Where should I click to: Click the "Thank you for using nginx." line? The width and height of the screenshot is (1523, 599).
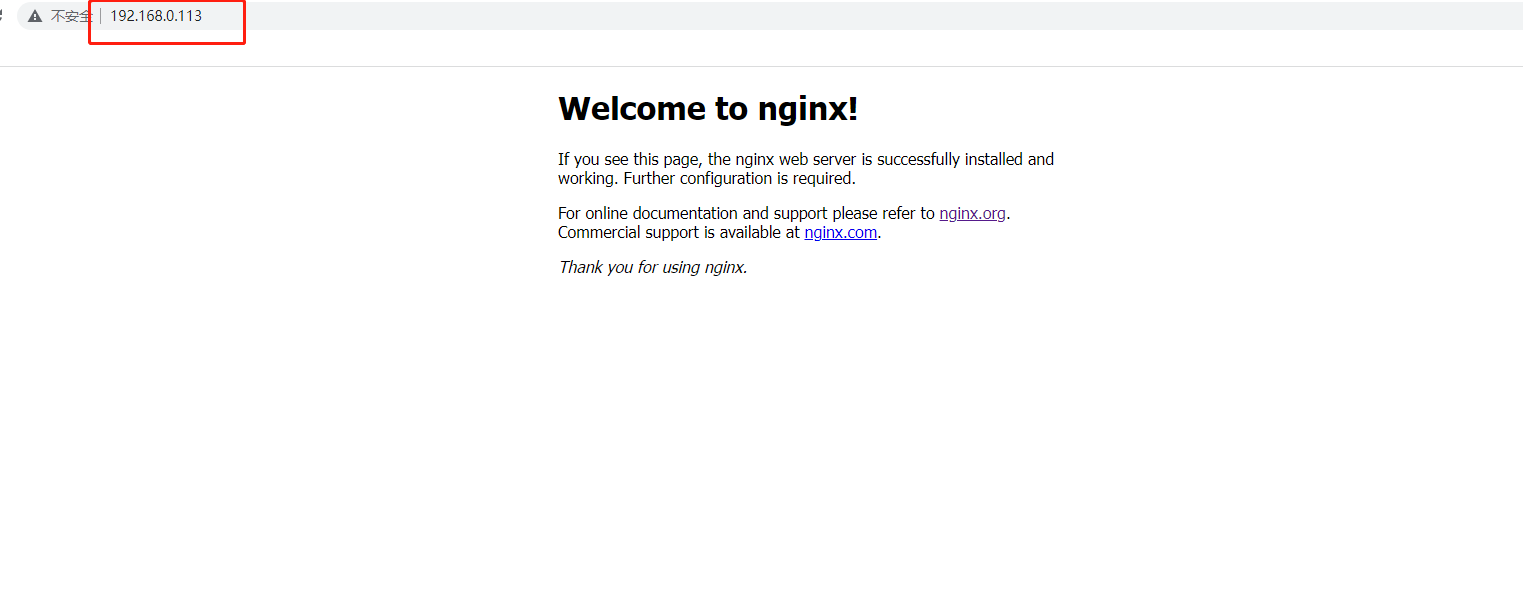click(653, 267)
